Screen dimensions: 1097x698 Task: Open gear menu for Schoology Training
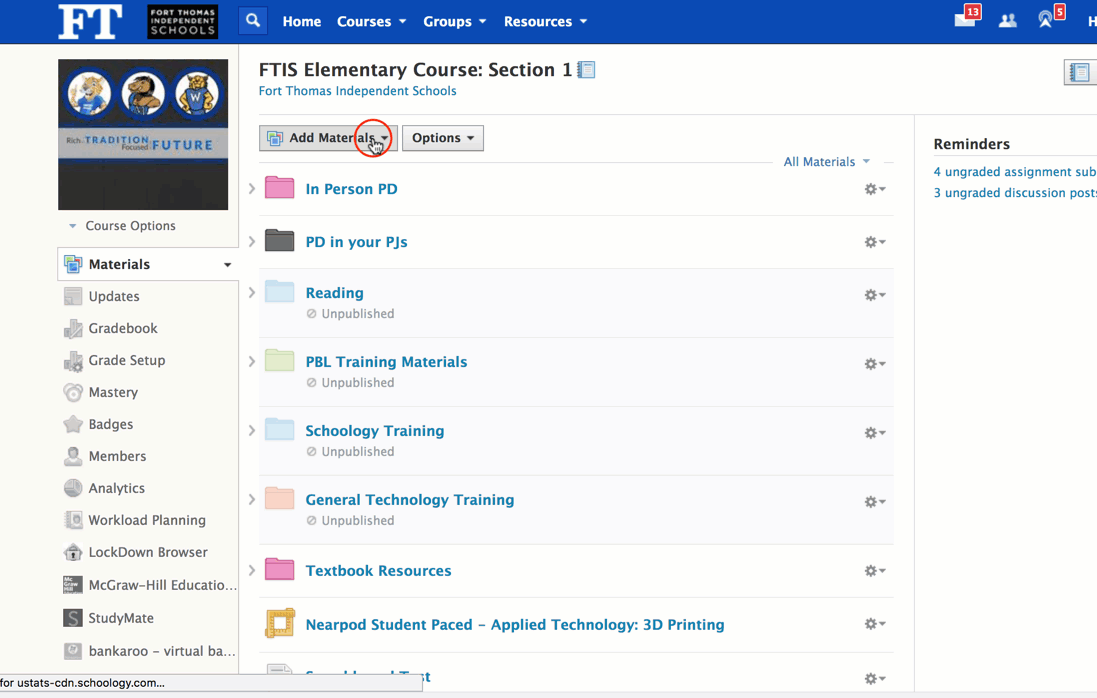point(875,433)
